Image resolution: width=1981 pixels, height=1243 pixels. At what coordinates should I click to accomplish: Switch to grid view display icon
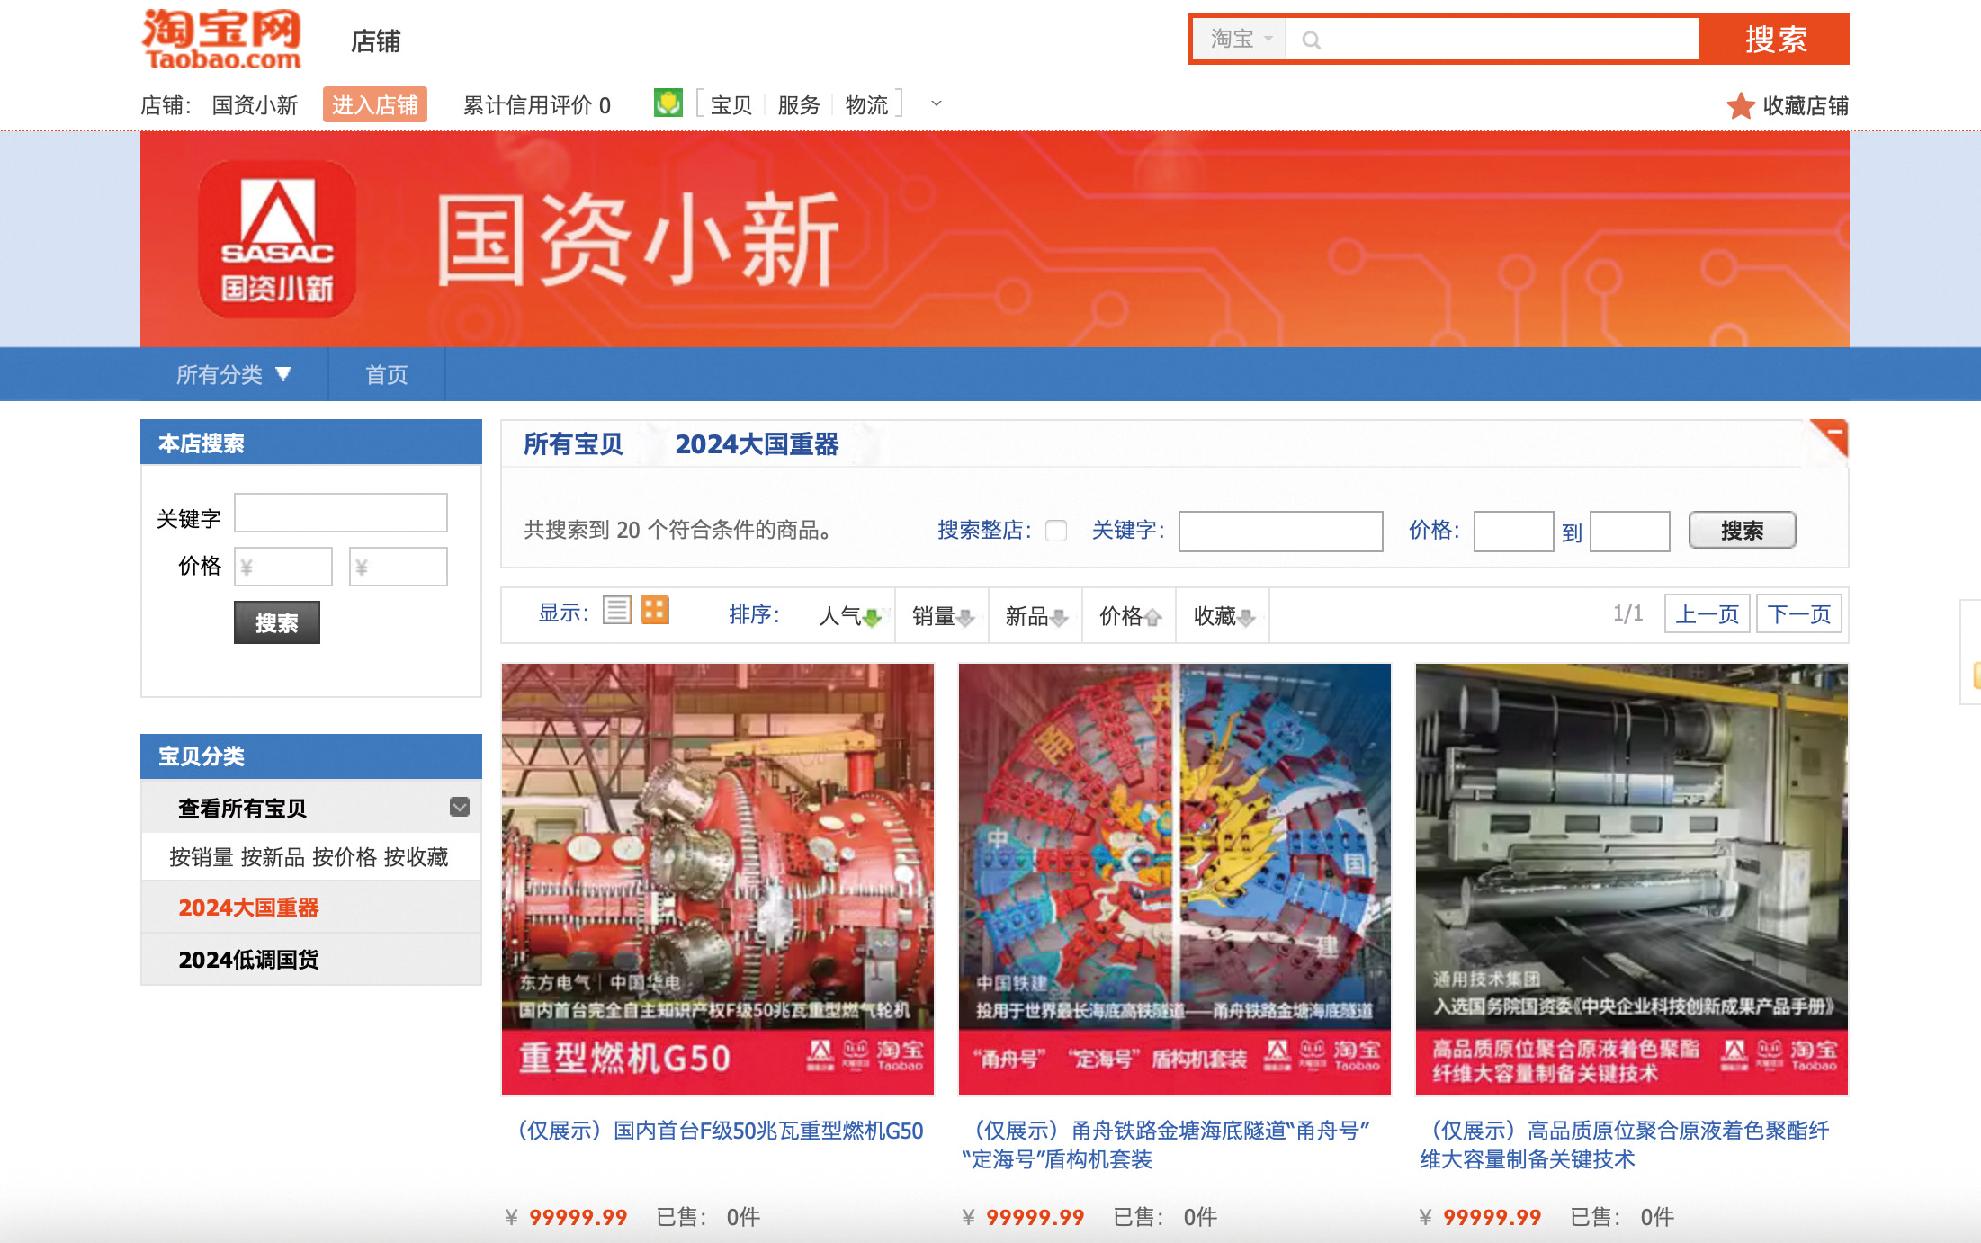(655, 610)
